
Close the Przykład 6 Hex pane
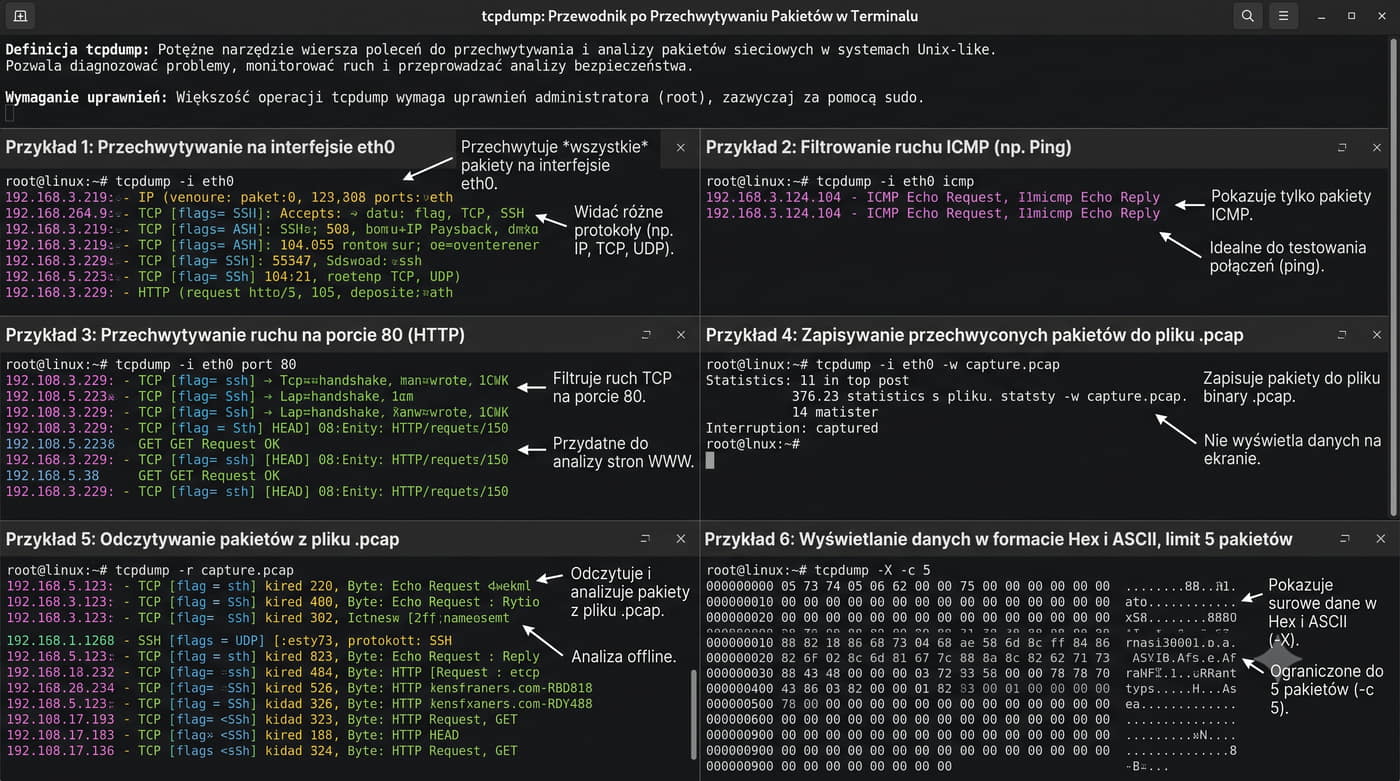click(x=1381, y=539)
